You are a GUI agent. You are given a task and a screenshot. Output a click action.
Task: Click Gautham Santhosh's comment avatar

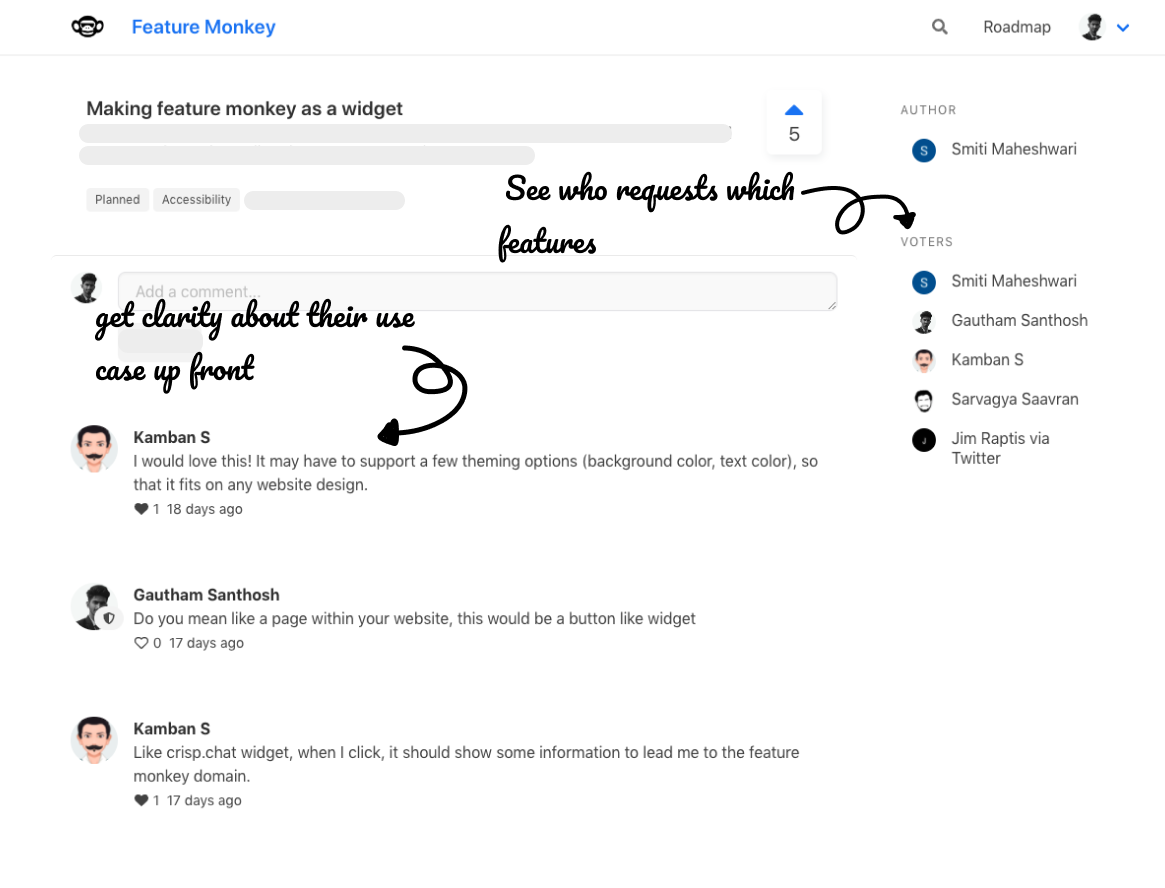pos(94,606)
